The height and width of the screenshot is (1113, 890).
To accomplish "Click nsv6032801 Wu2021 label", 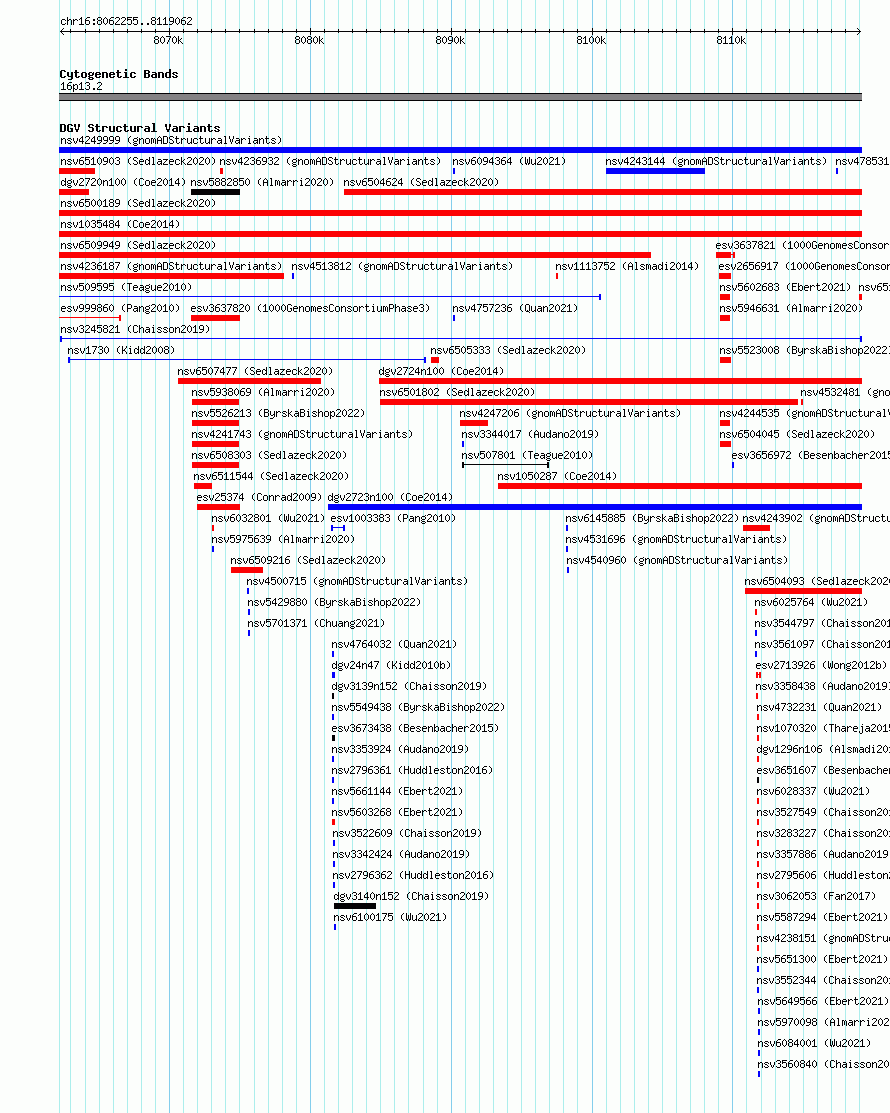I will click(268, 518).
